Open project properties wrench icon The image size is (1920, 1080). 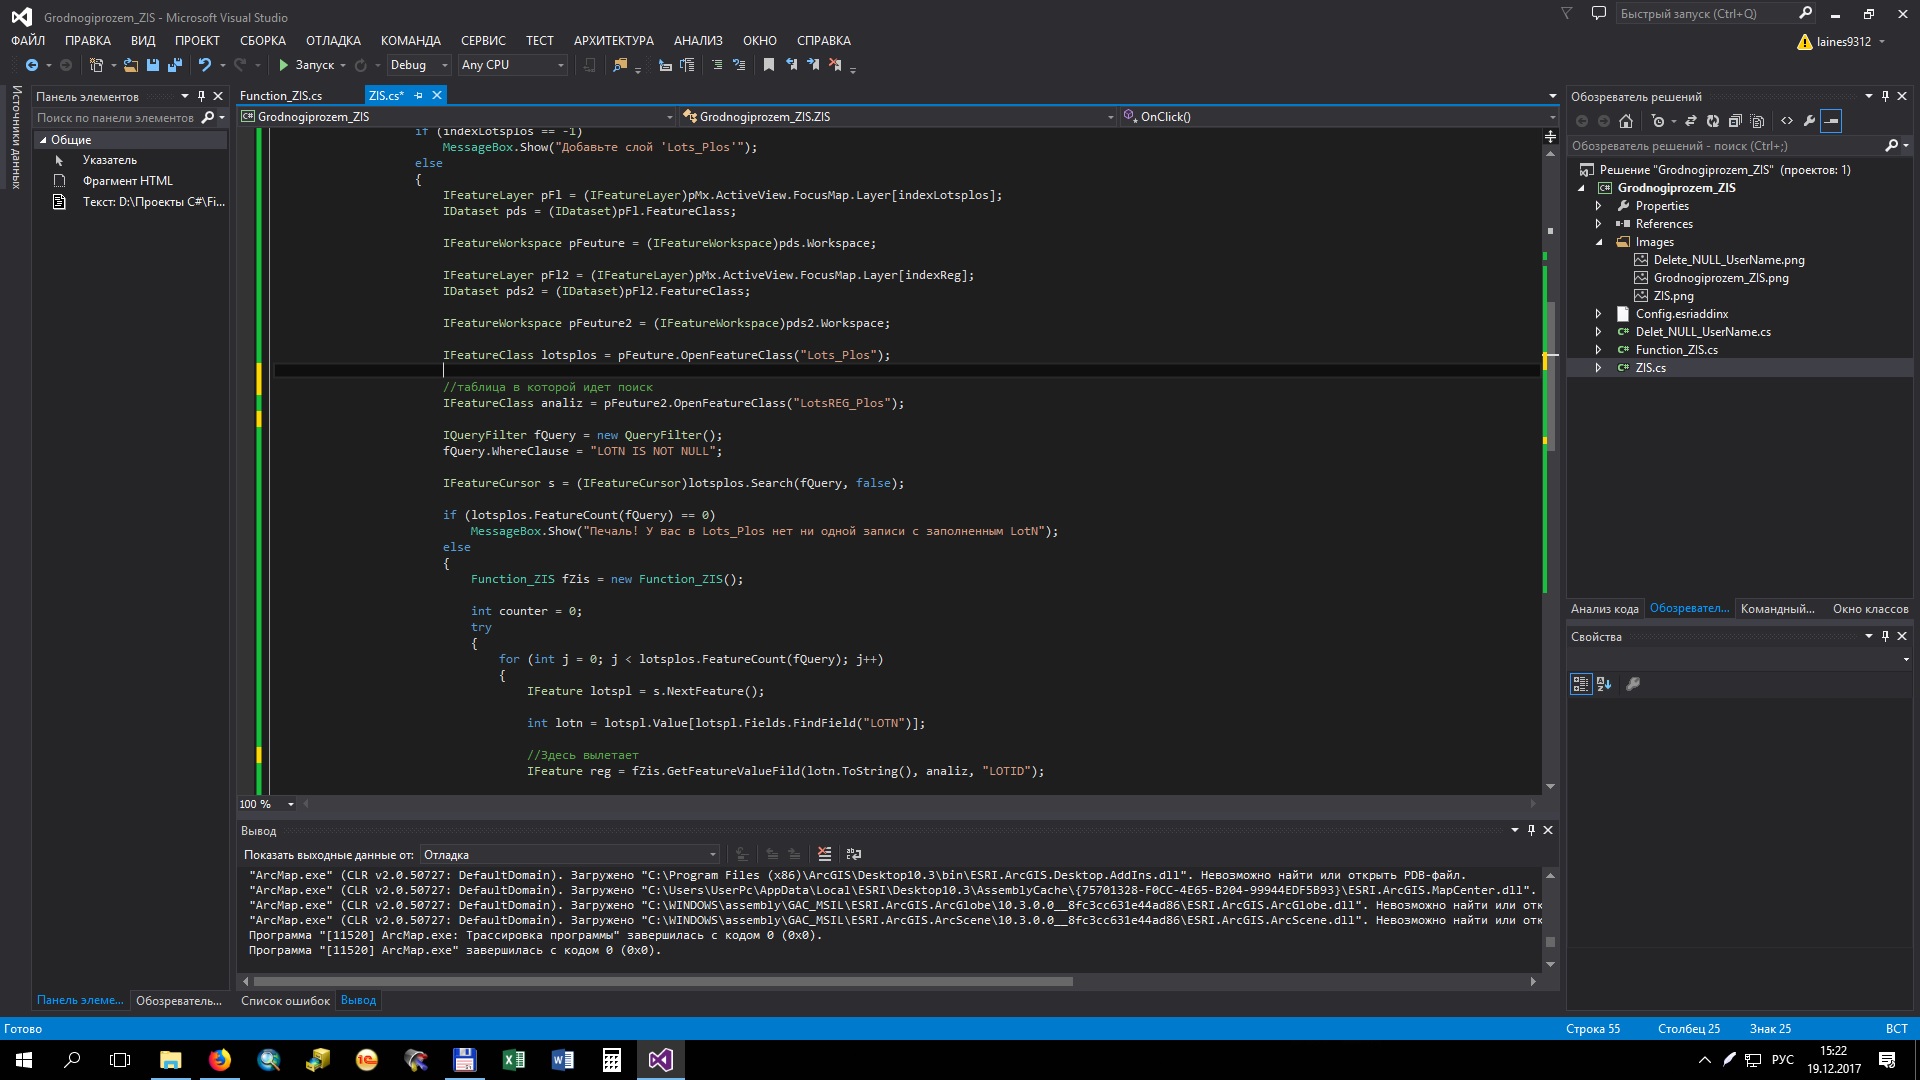1809,121
